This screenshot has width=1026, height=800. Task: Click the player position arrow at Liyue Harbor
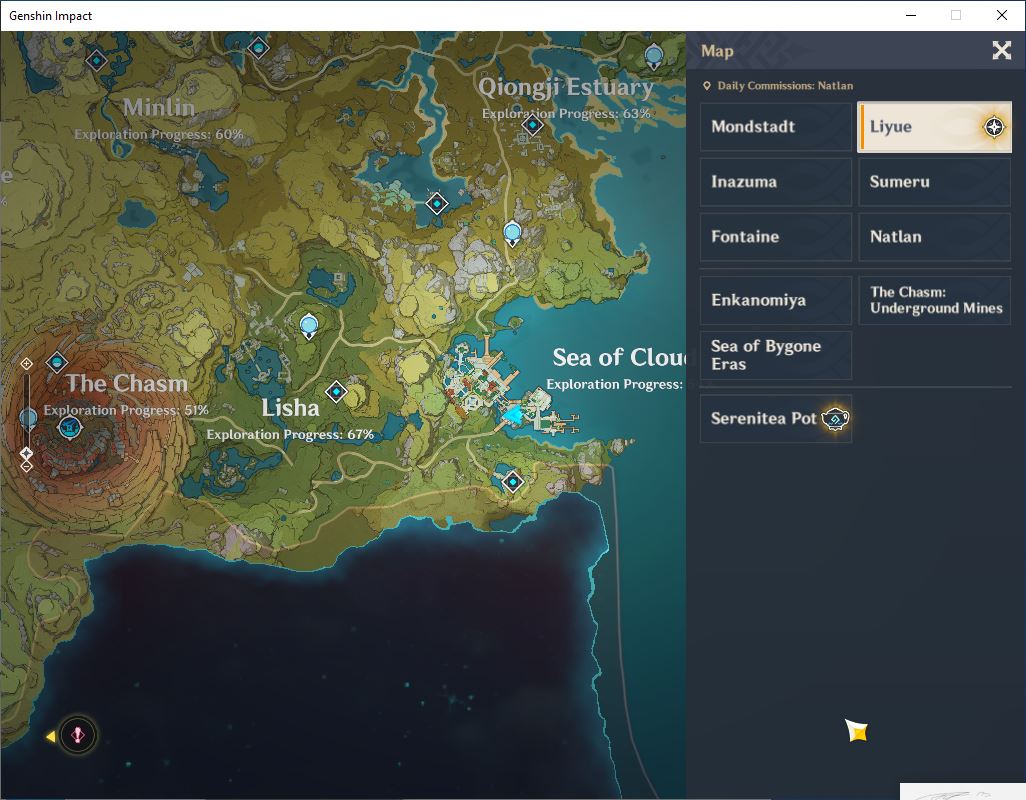[512, 415]
